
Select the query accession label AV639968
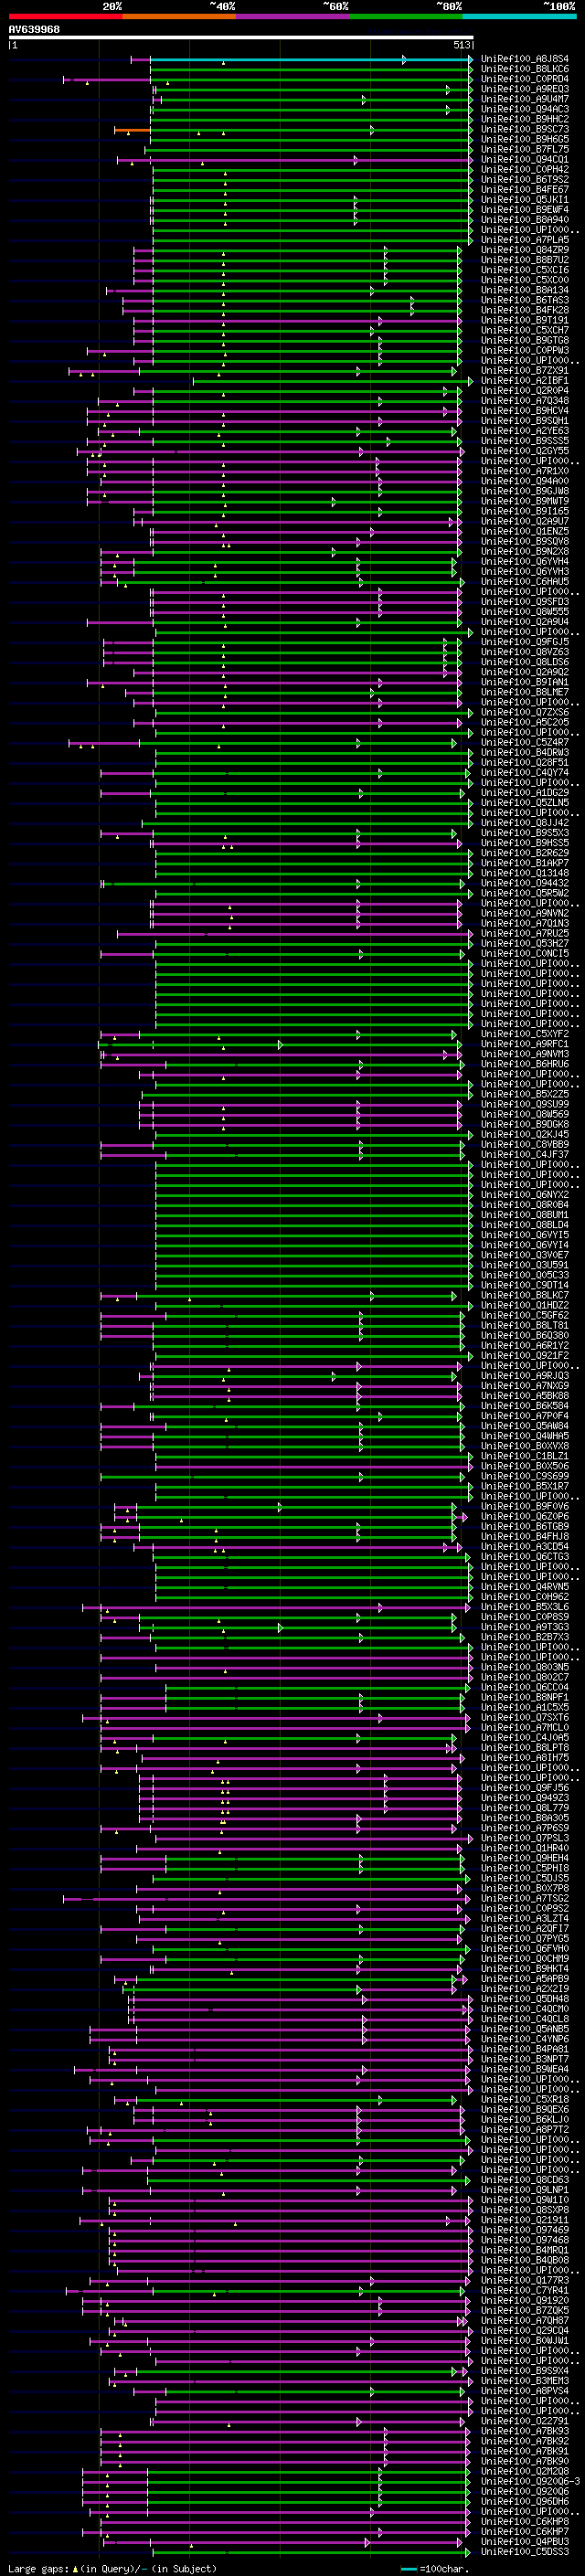coord(34,29)
